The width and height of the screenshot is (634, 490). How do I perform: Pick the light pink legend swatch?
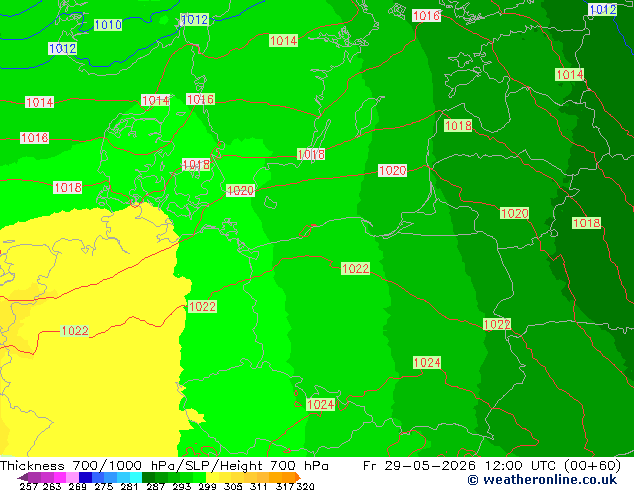[x=72, y=477]
